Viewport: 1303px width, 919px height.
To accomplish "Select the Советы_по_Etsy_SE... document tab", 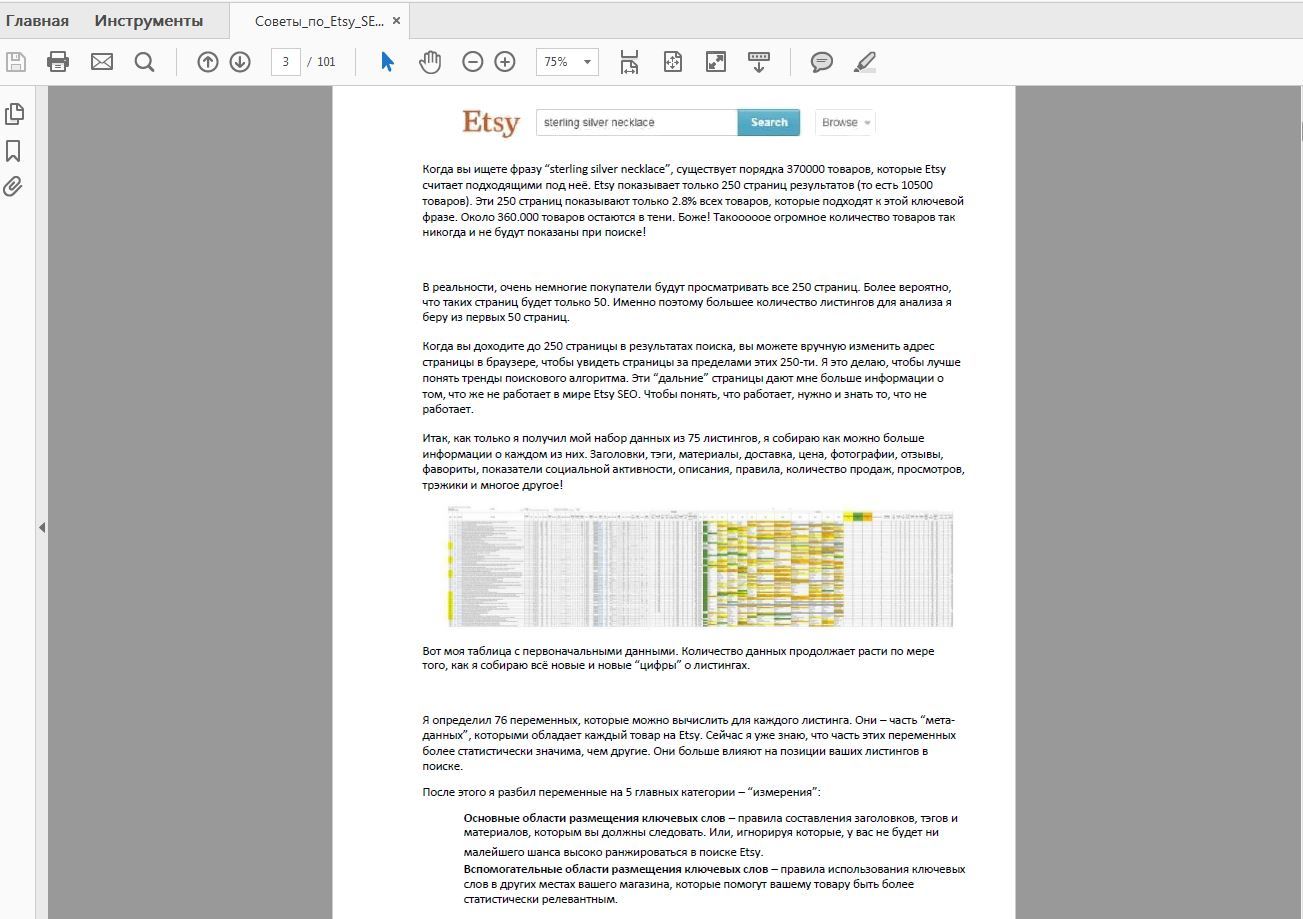I will [319, 21].
